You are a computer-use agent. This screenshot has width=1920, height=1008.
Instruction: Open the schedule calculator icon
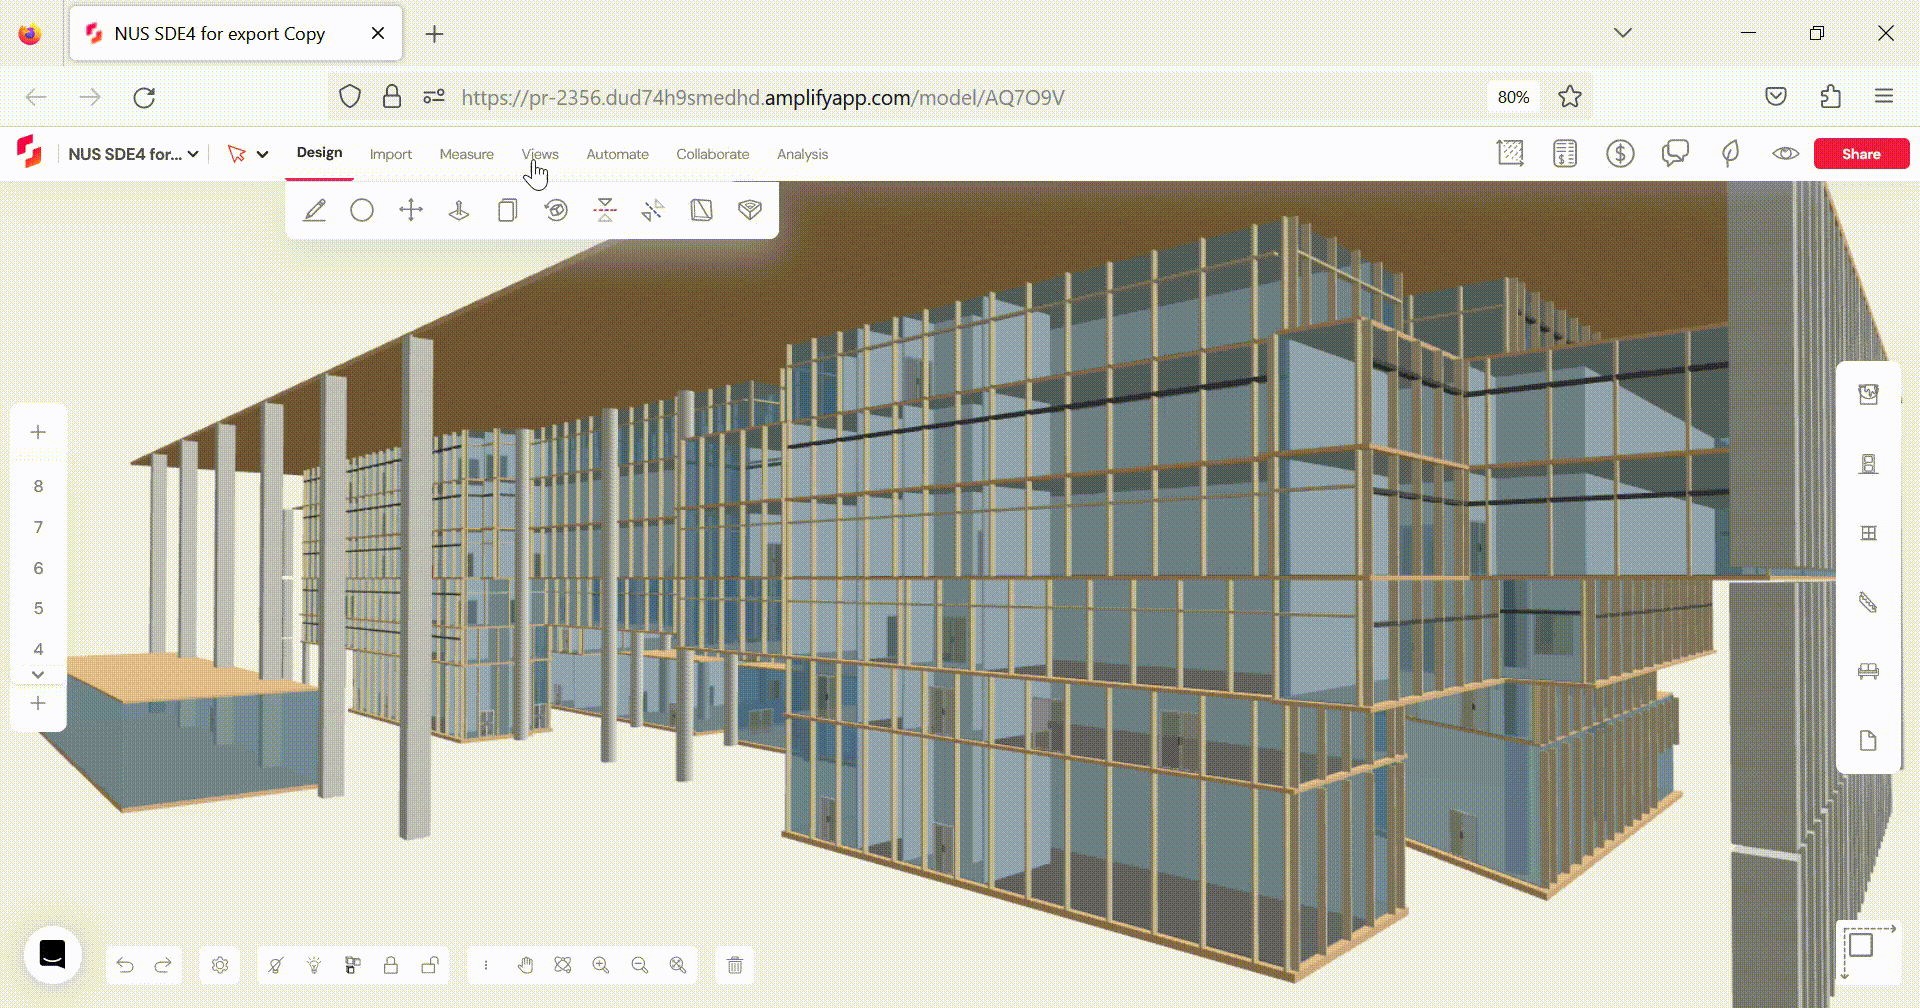(1565, 154)
